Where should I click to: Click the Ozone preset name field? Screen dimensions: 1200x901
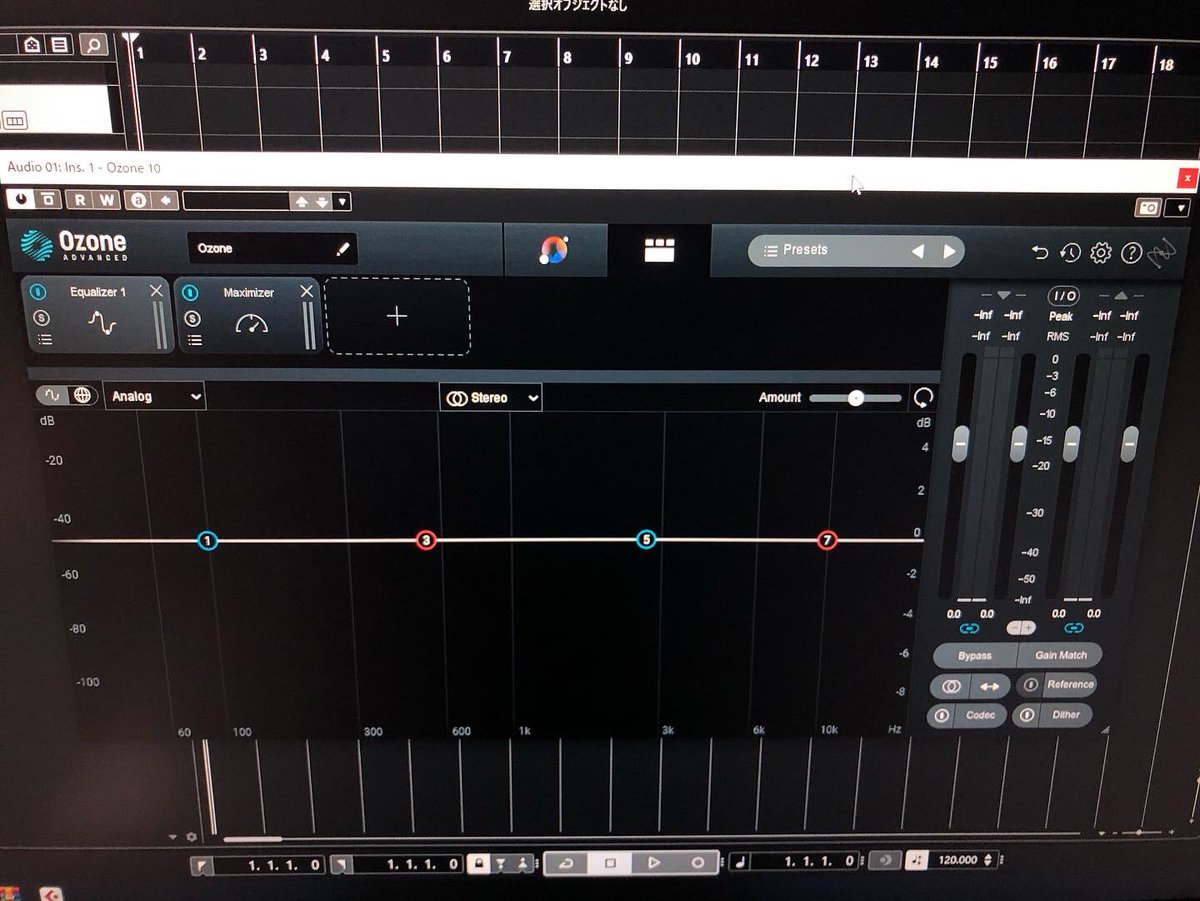(272, 248)
